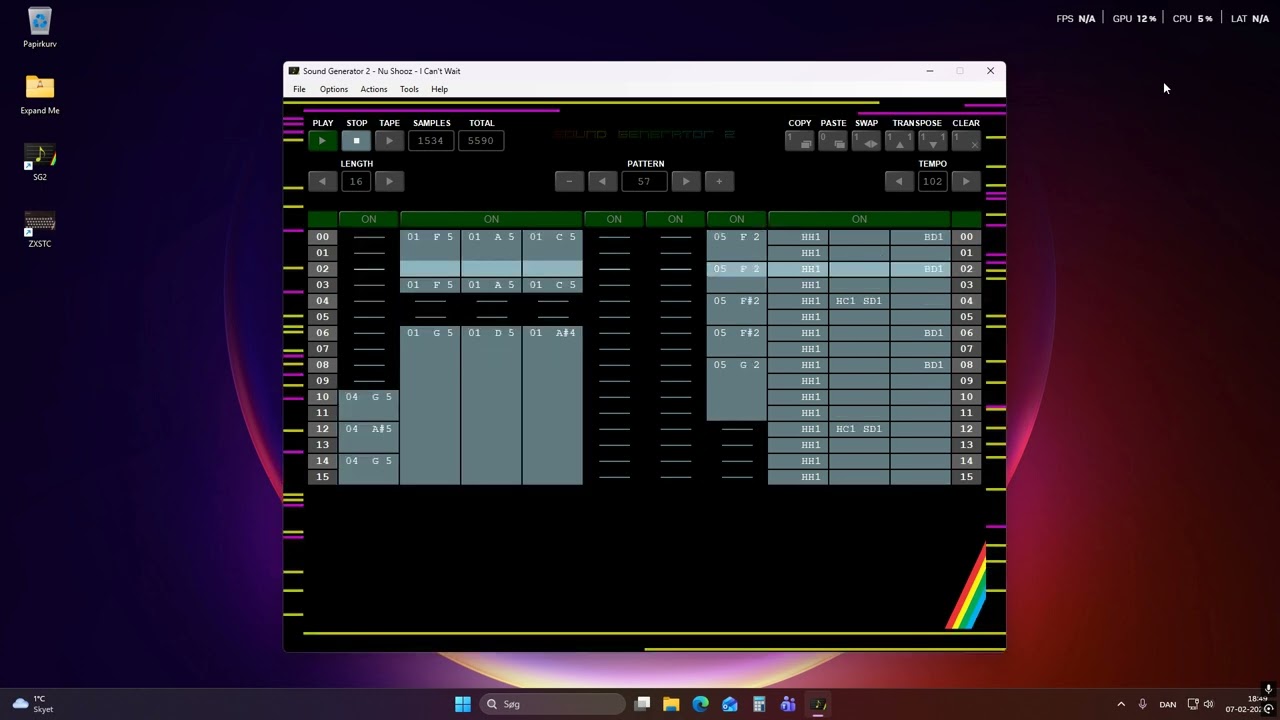Select the HC1 SD1 cell in row 04
Image resolution: width=1280 pixels, height=720 pixels.
coord(859,301)
